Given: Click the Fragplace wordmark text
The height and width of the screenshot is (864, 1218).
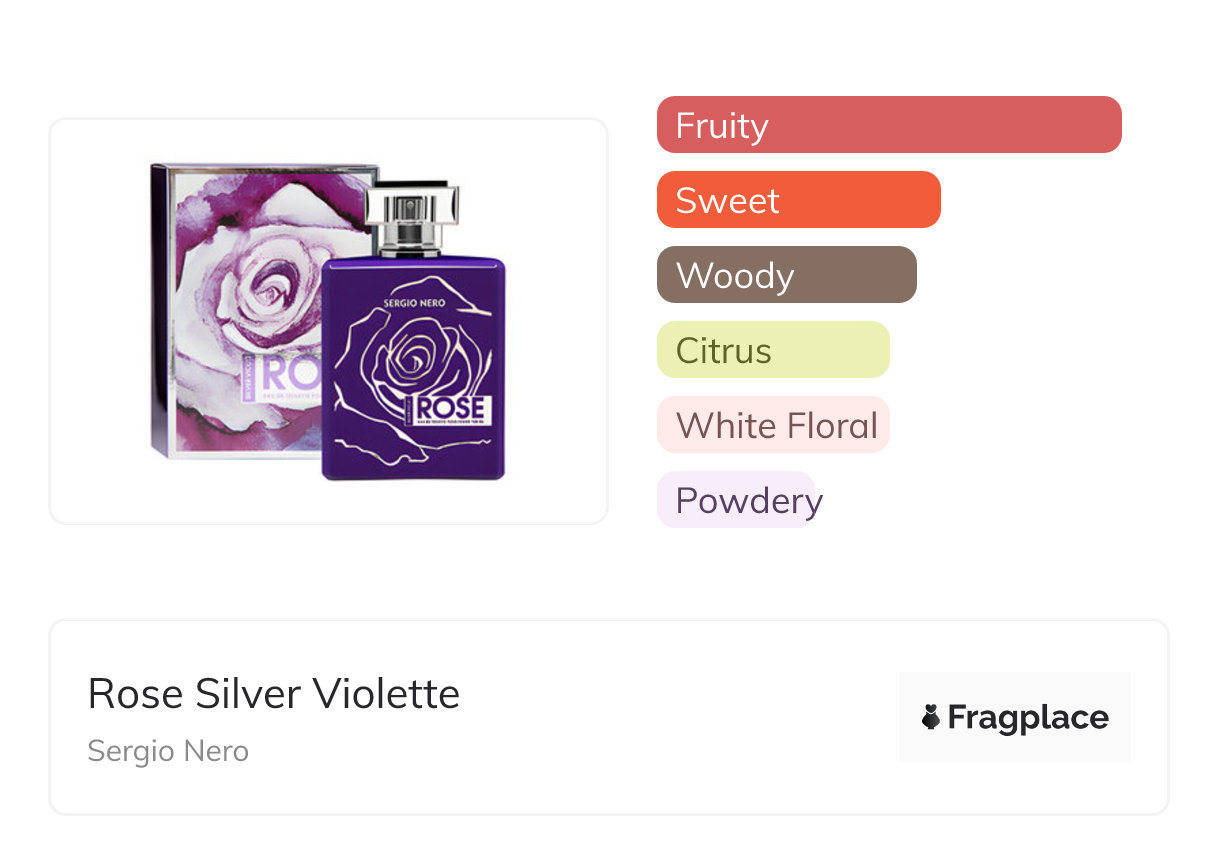Looking at the screenshot, I should click(x=1028, y=718).
